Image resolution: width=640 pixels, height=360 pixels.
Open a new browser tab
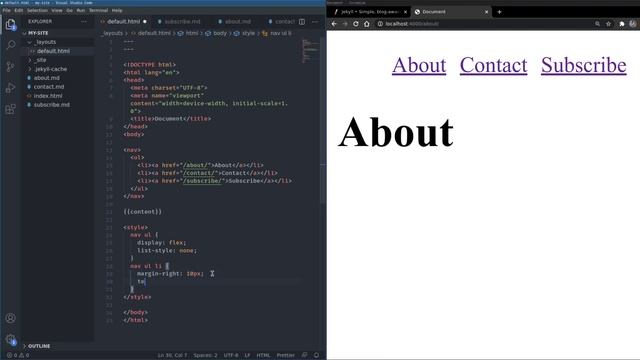[x=499, y=12]
